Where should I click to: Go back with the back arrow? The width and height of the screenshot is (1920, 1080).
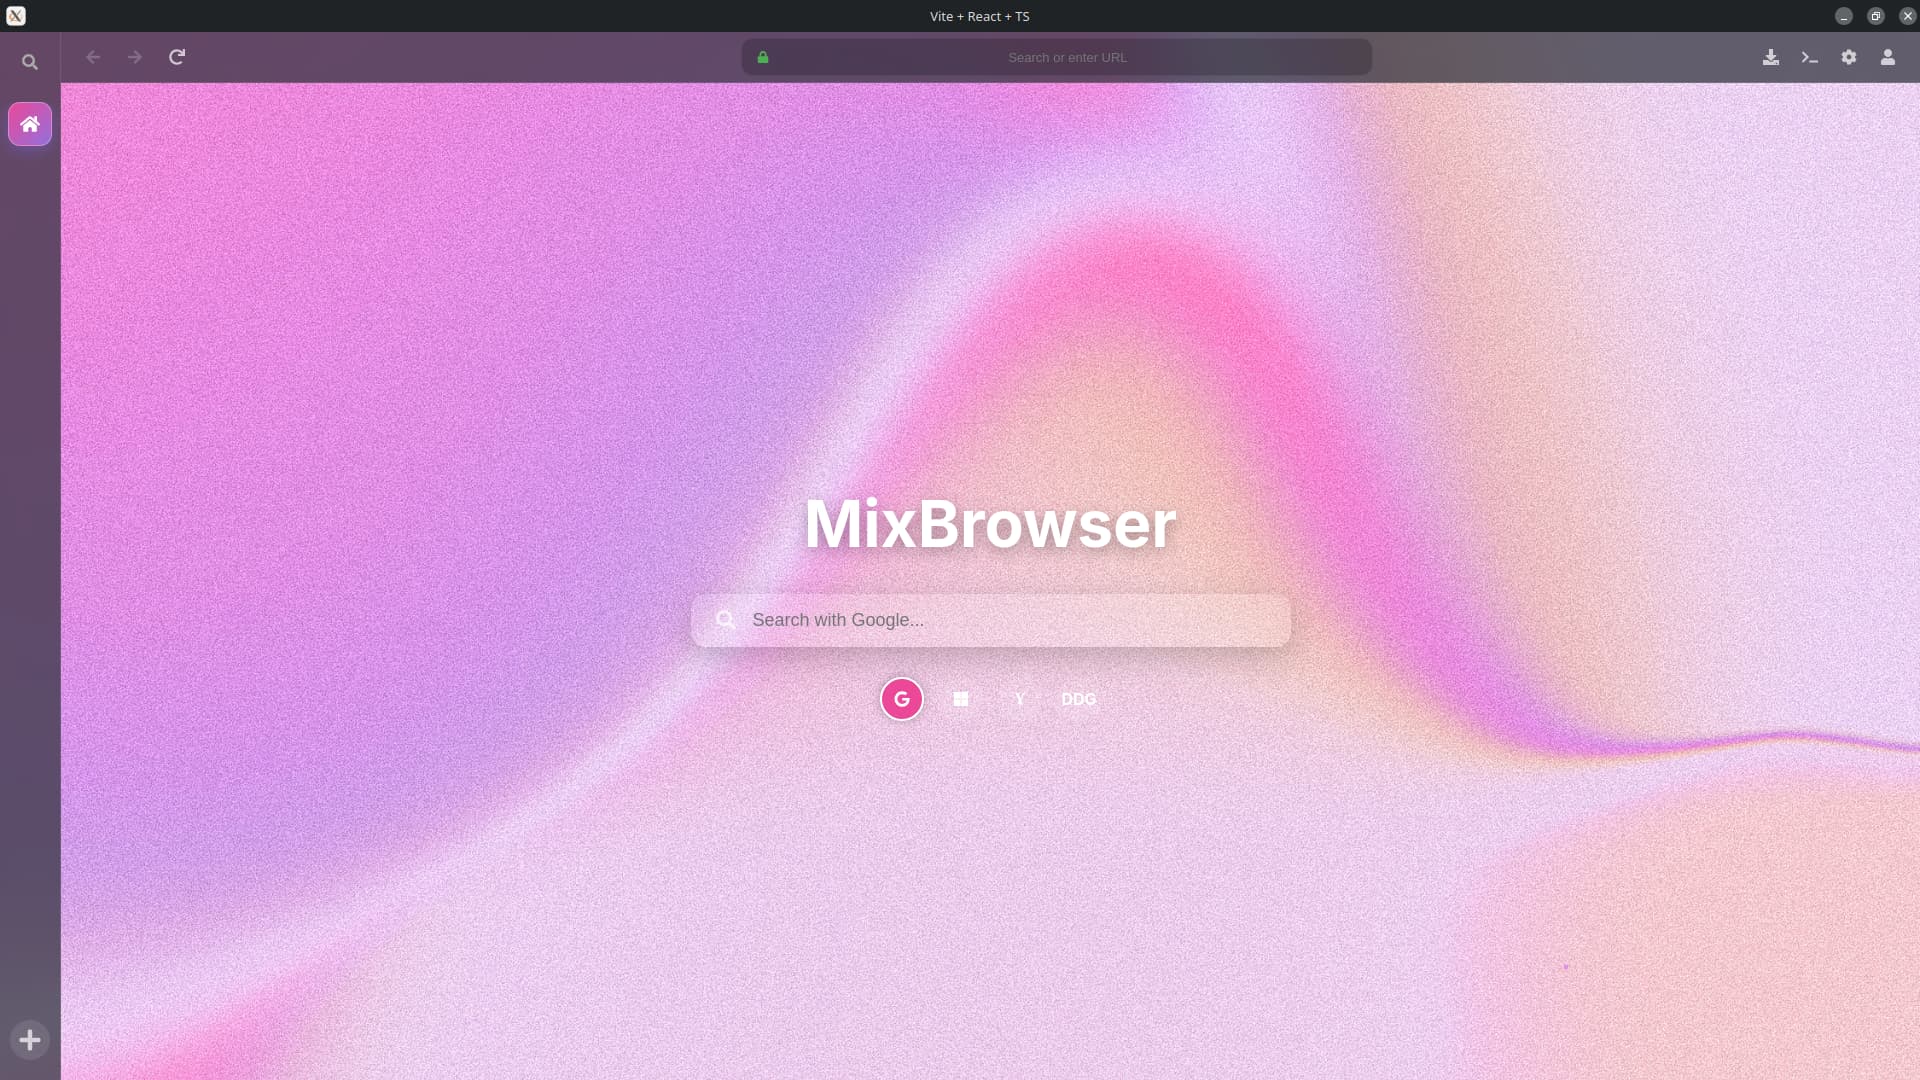point(93,57)
